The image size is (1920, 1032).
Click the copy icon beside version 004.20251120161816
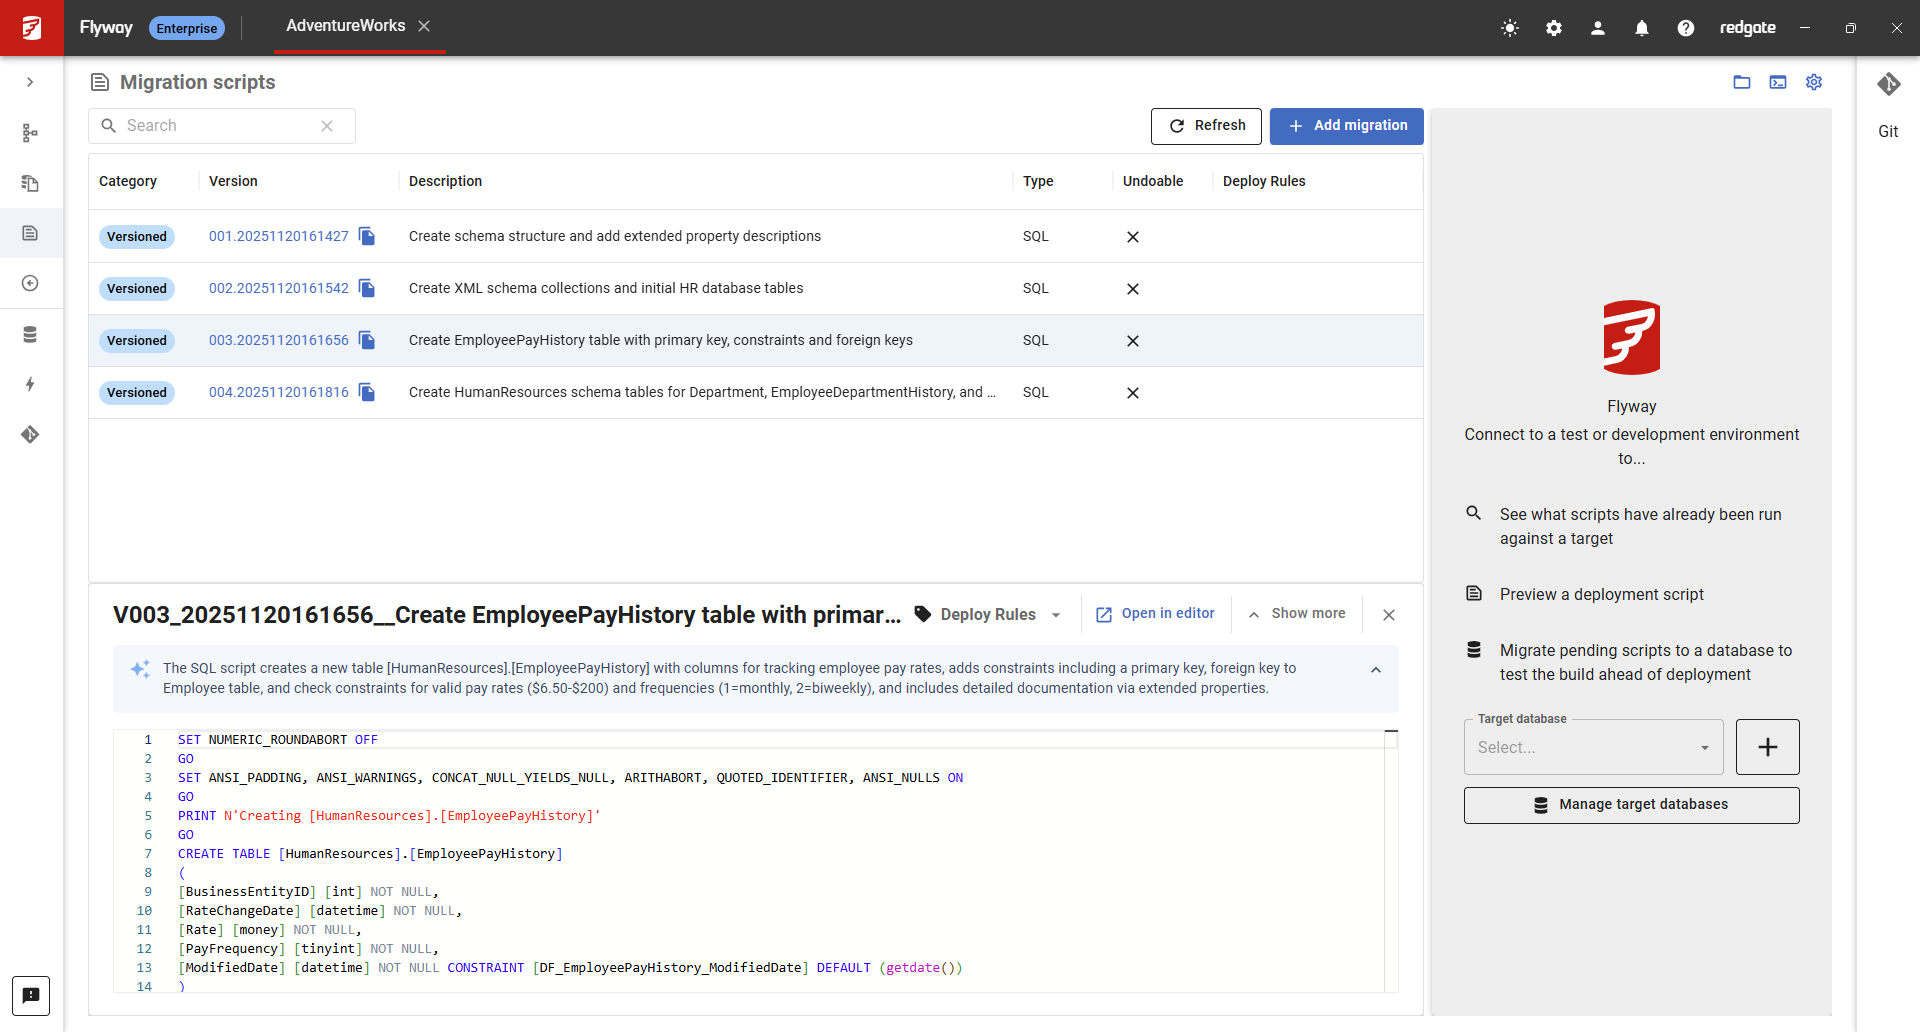pyautogui.click(x=367, y=393)
